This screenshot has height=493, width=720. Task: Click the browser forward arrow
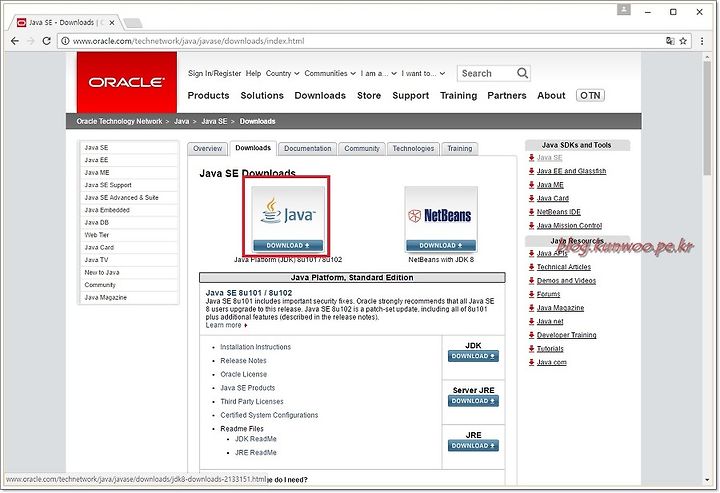click(x=31, y=41)
